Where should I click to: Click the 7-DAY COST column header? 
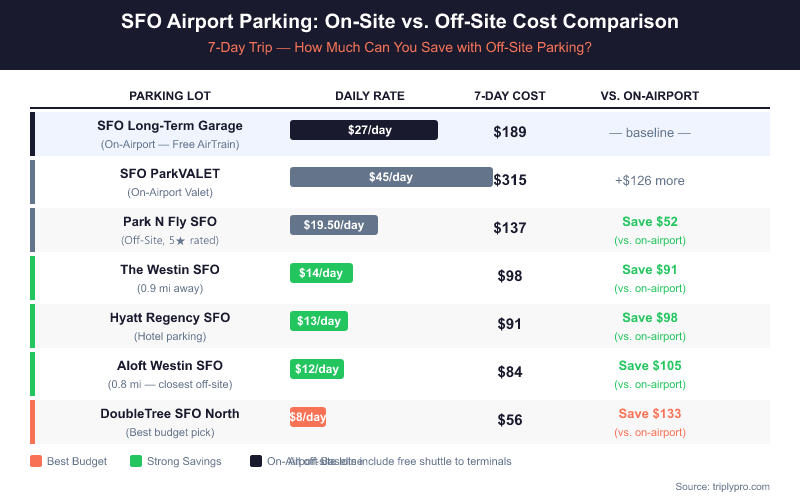[x=510, y=96]
